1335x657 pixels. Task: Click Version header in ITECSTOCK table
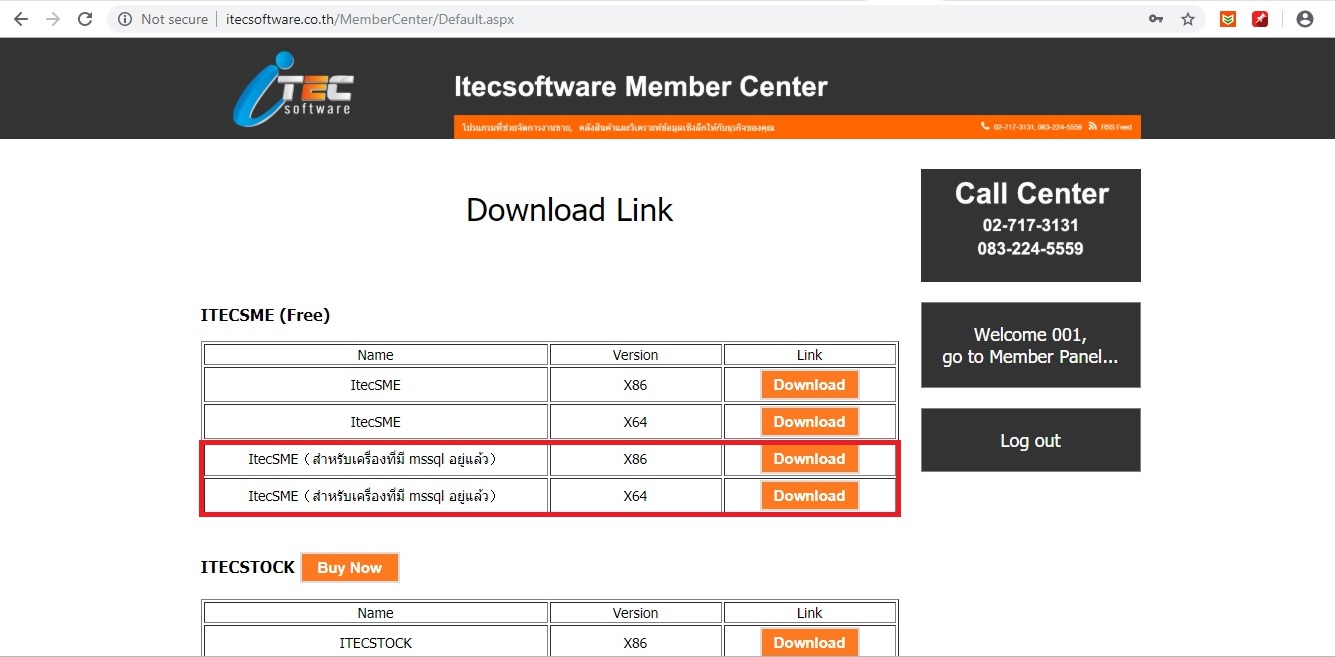click(x=636, y=613)
